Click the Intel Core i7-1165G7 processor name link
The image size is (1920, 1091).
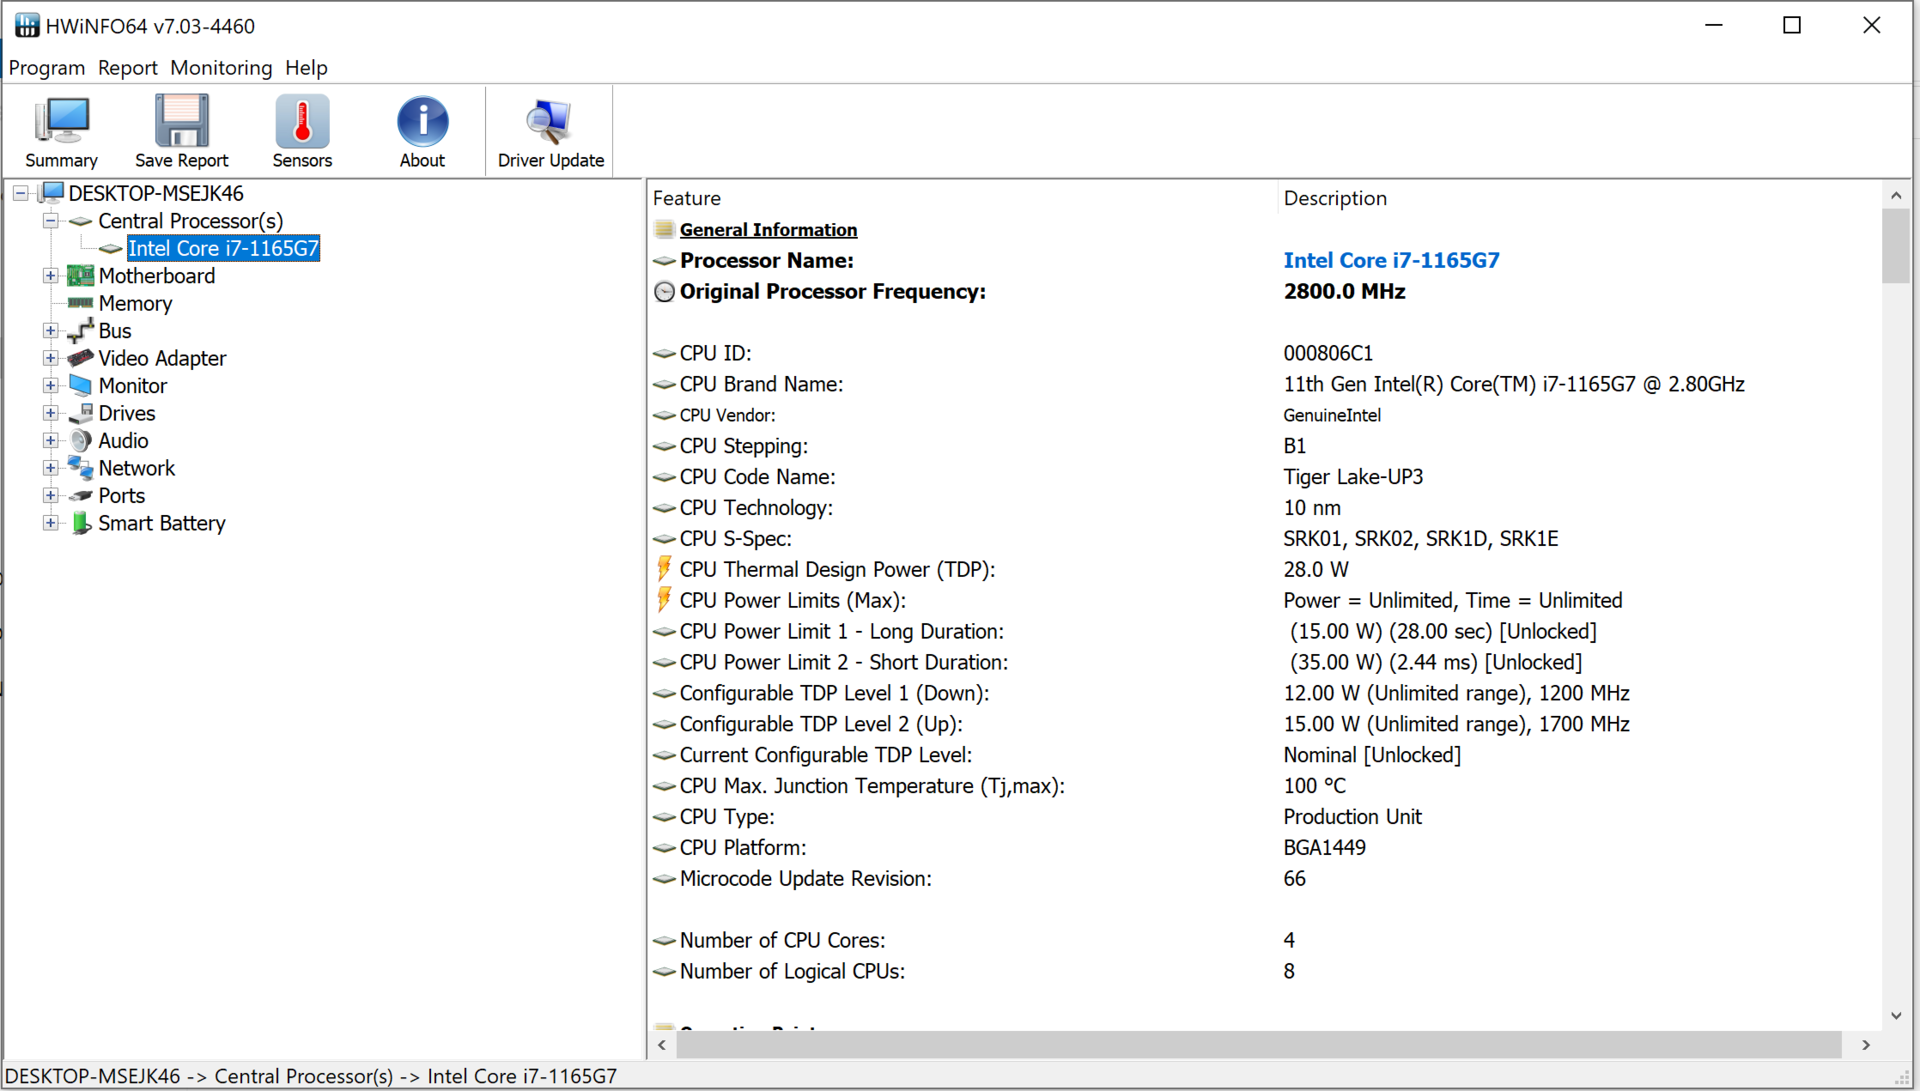point(1391,260)
